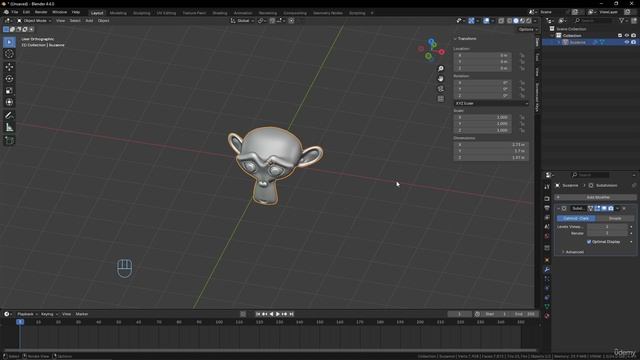640x360 pixels.
Task: Open the Object properties tab icon
Action: click(547, 260)
